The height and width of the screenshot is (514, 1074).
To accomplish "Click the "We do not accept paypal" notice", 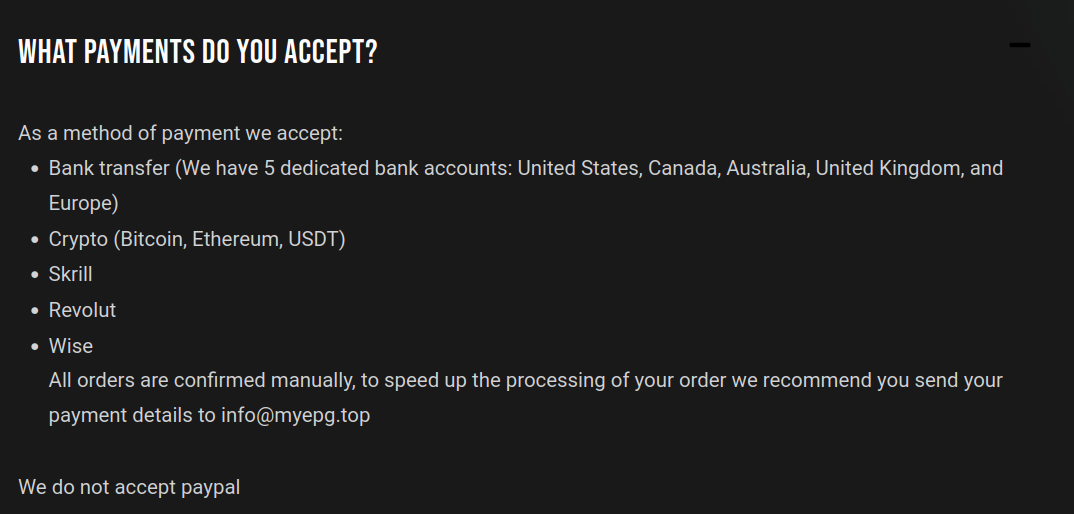I will (129, 488).
